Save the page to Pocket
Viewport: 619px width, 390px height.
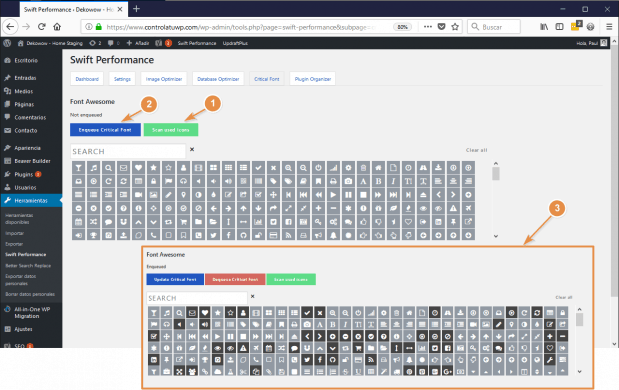pyautogui.click(x=442, y=27)
